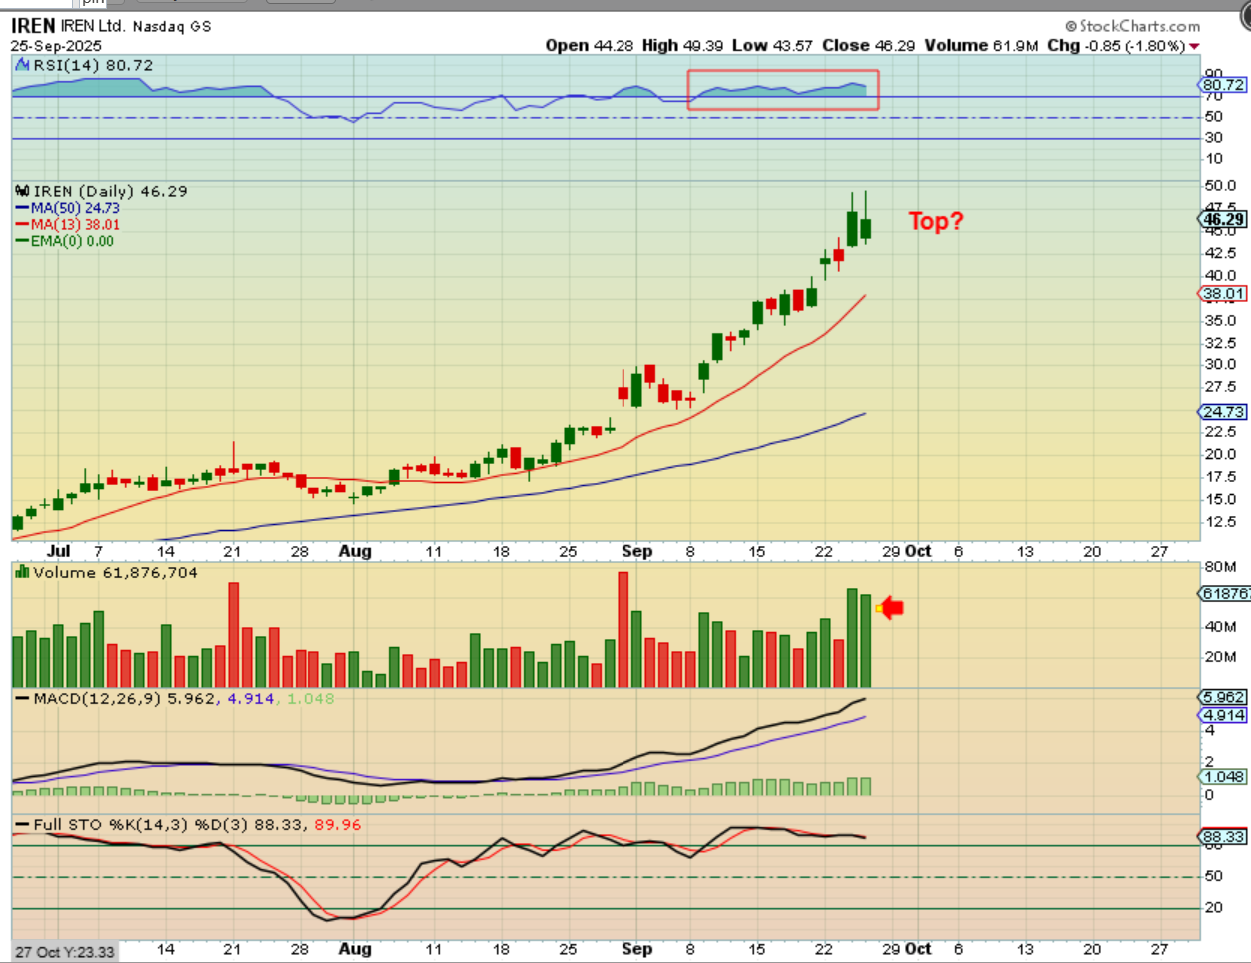
Task: Click the RSI(14) 80.72 panel label
Action: point(93,65)
